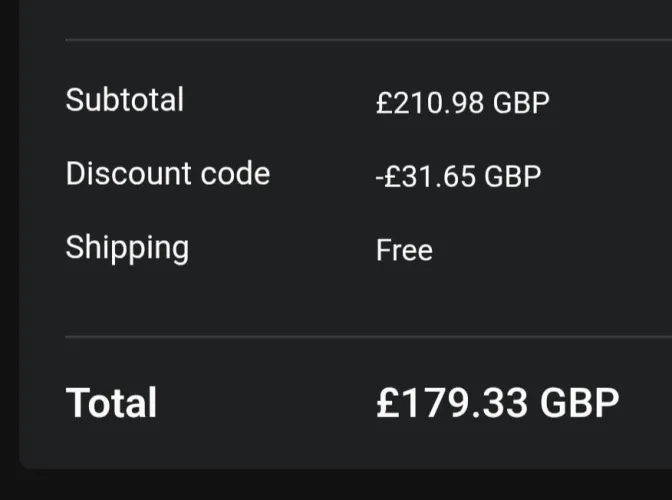This screenshot has height=500, width=672.
Task: Select the £179.33 total figure
Action: tap(453, 402)
